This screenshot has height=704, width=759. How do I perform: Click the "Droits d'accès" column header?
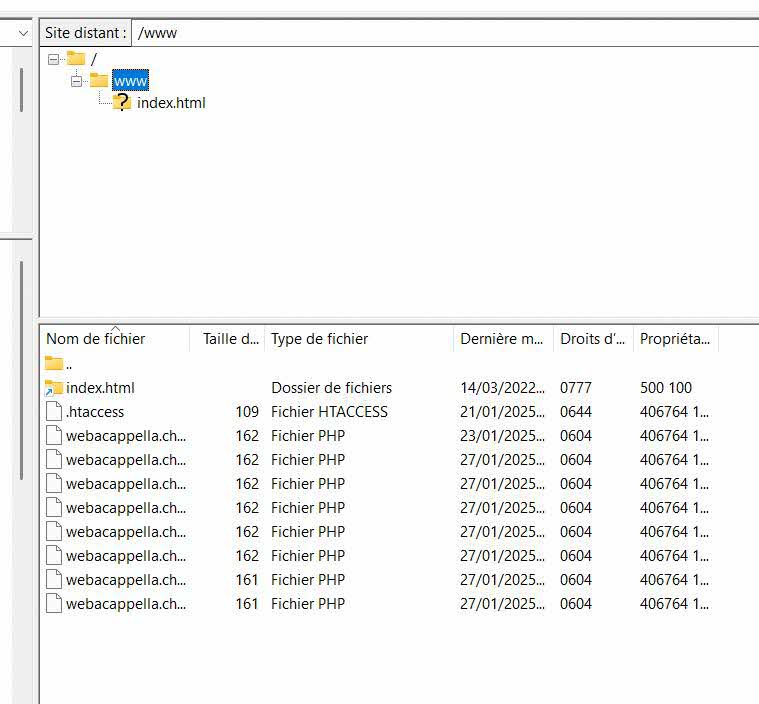pyautogui.click(x=593, y=339)
